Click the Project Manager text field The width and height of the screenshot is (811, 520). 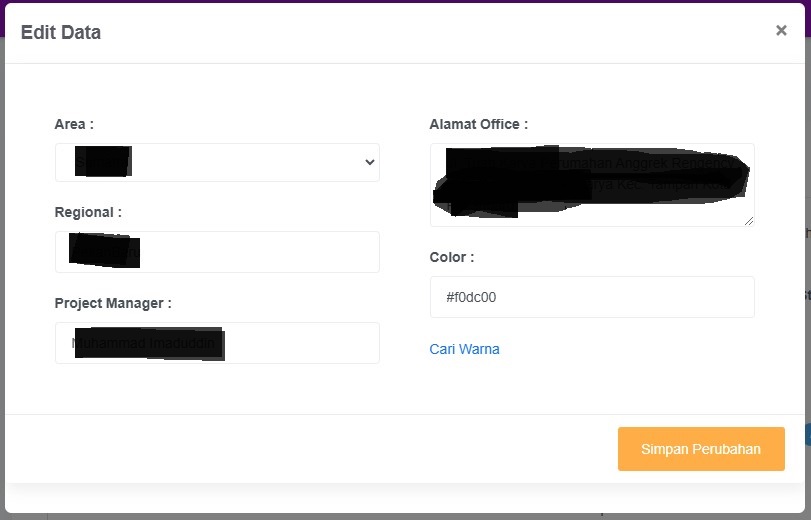click(217, 343)
